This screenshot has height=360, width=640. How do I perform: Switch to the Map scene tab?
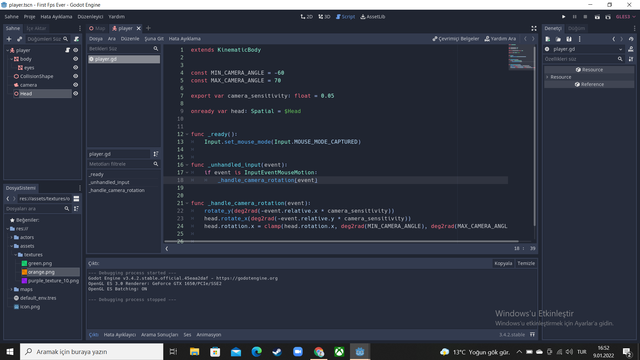pyautogui.click(x=97, y=28)
